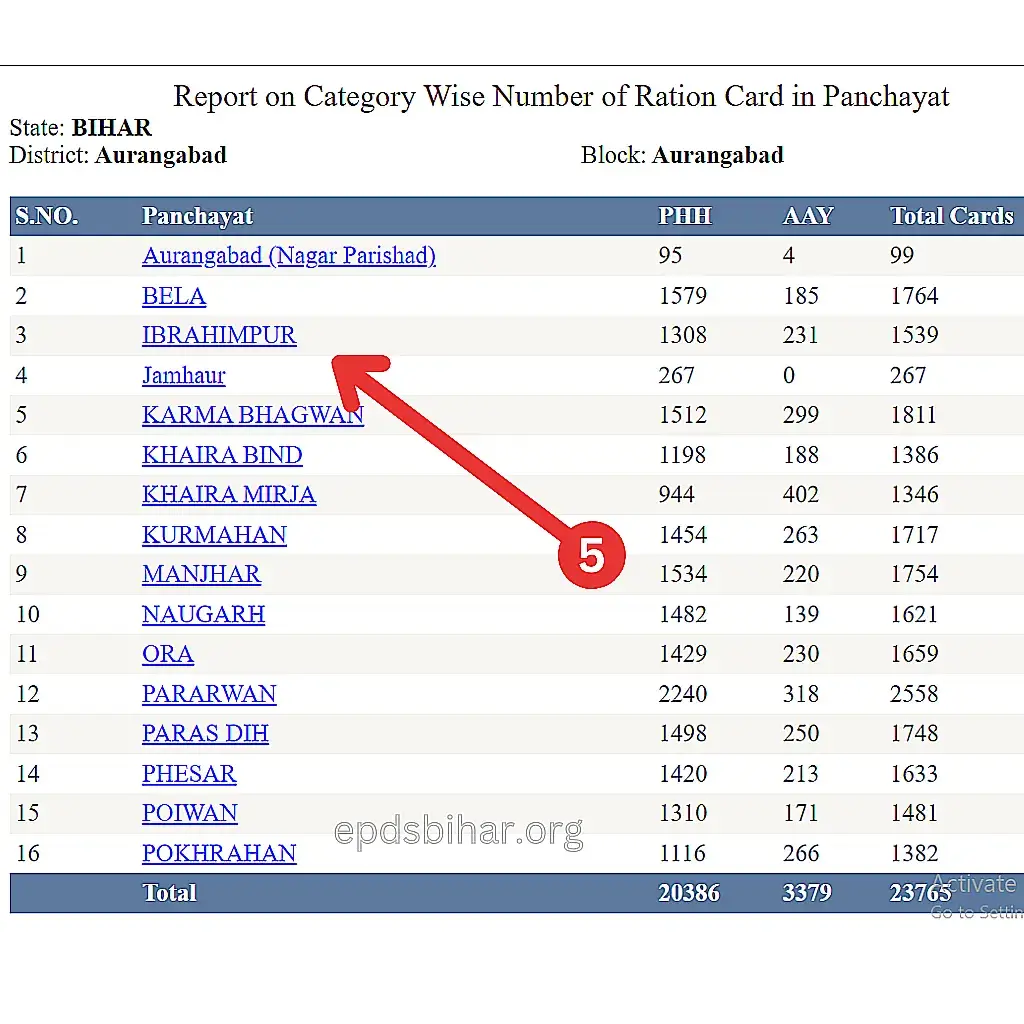Click the PHESAR panchayat link
1024x1024 pixels.
pos(189,774)
